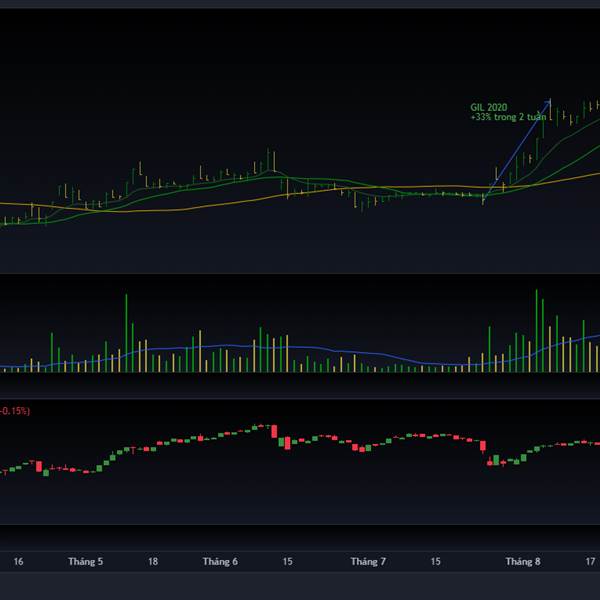Click the red -0.15% change value
The width and height of the screenshot is (600, 600).
click(14, 411)
